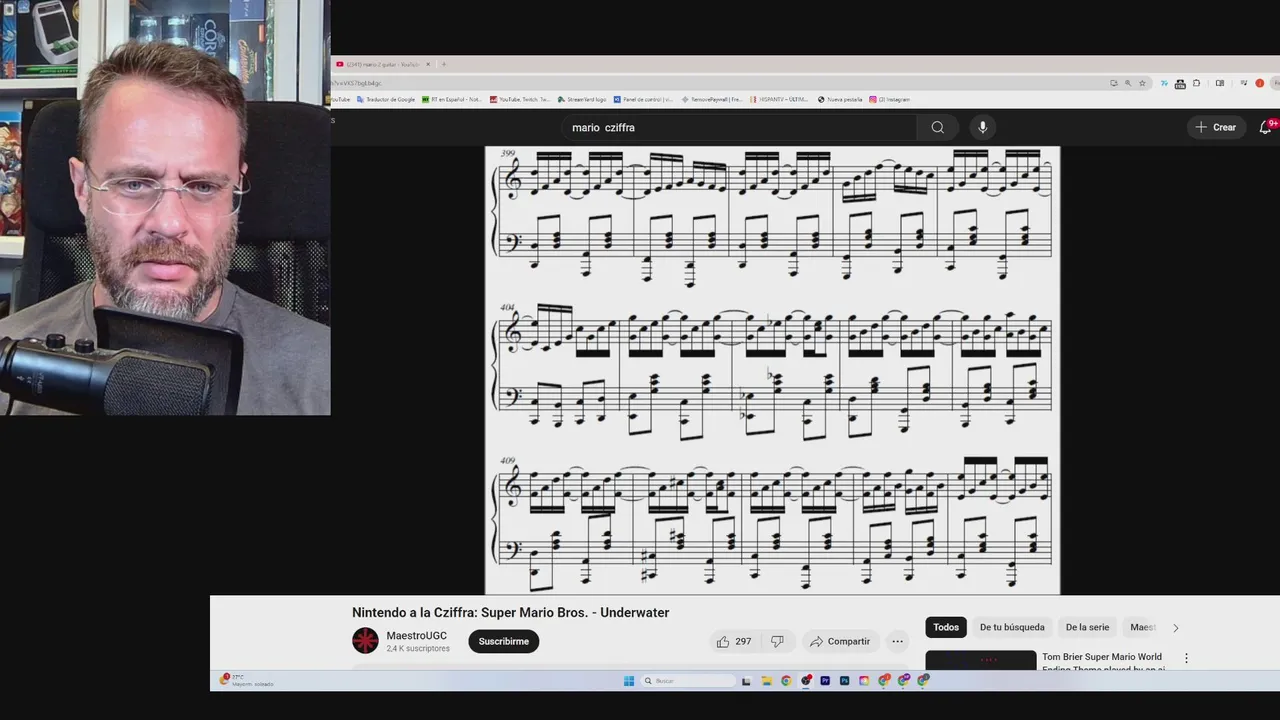Open the Windows Start button
The height and width of the screenshot is (720, 1280).
[629, 681]
